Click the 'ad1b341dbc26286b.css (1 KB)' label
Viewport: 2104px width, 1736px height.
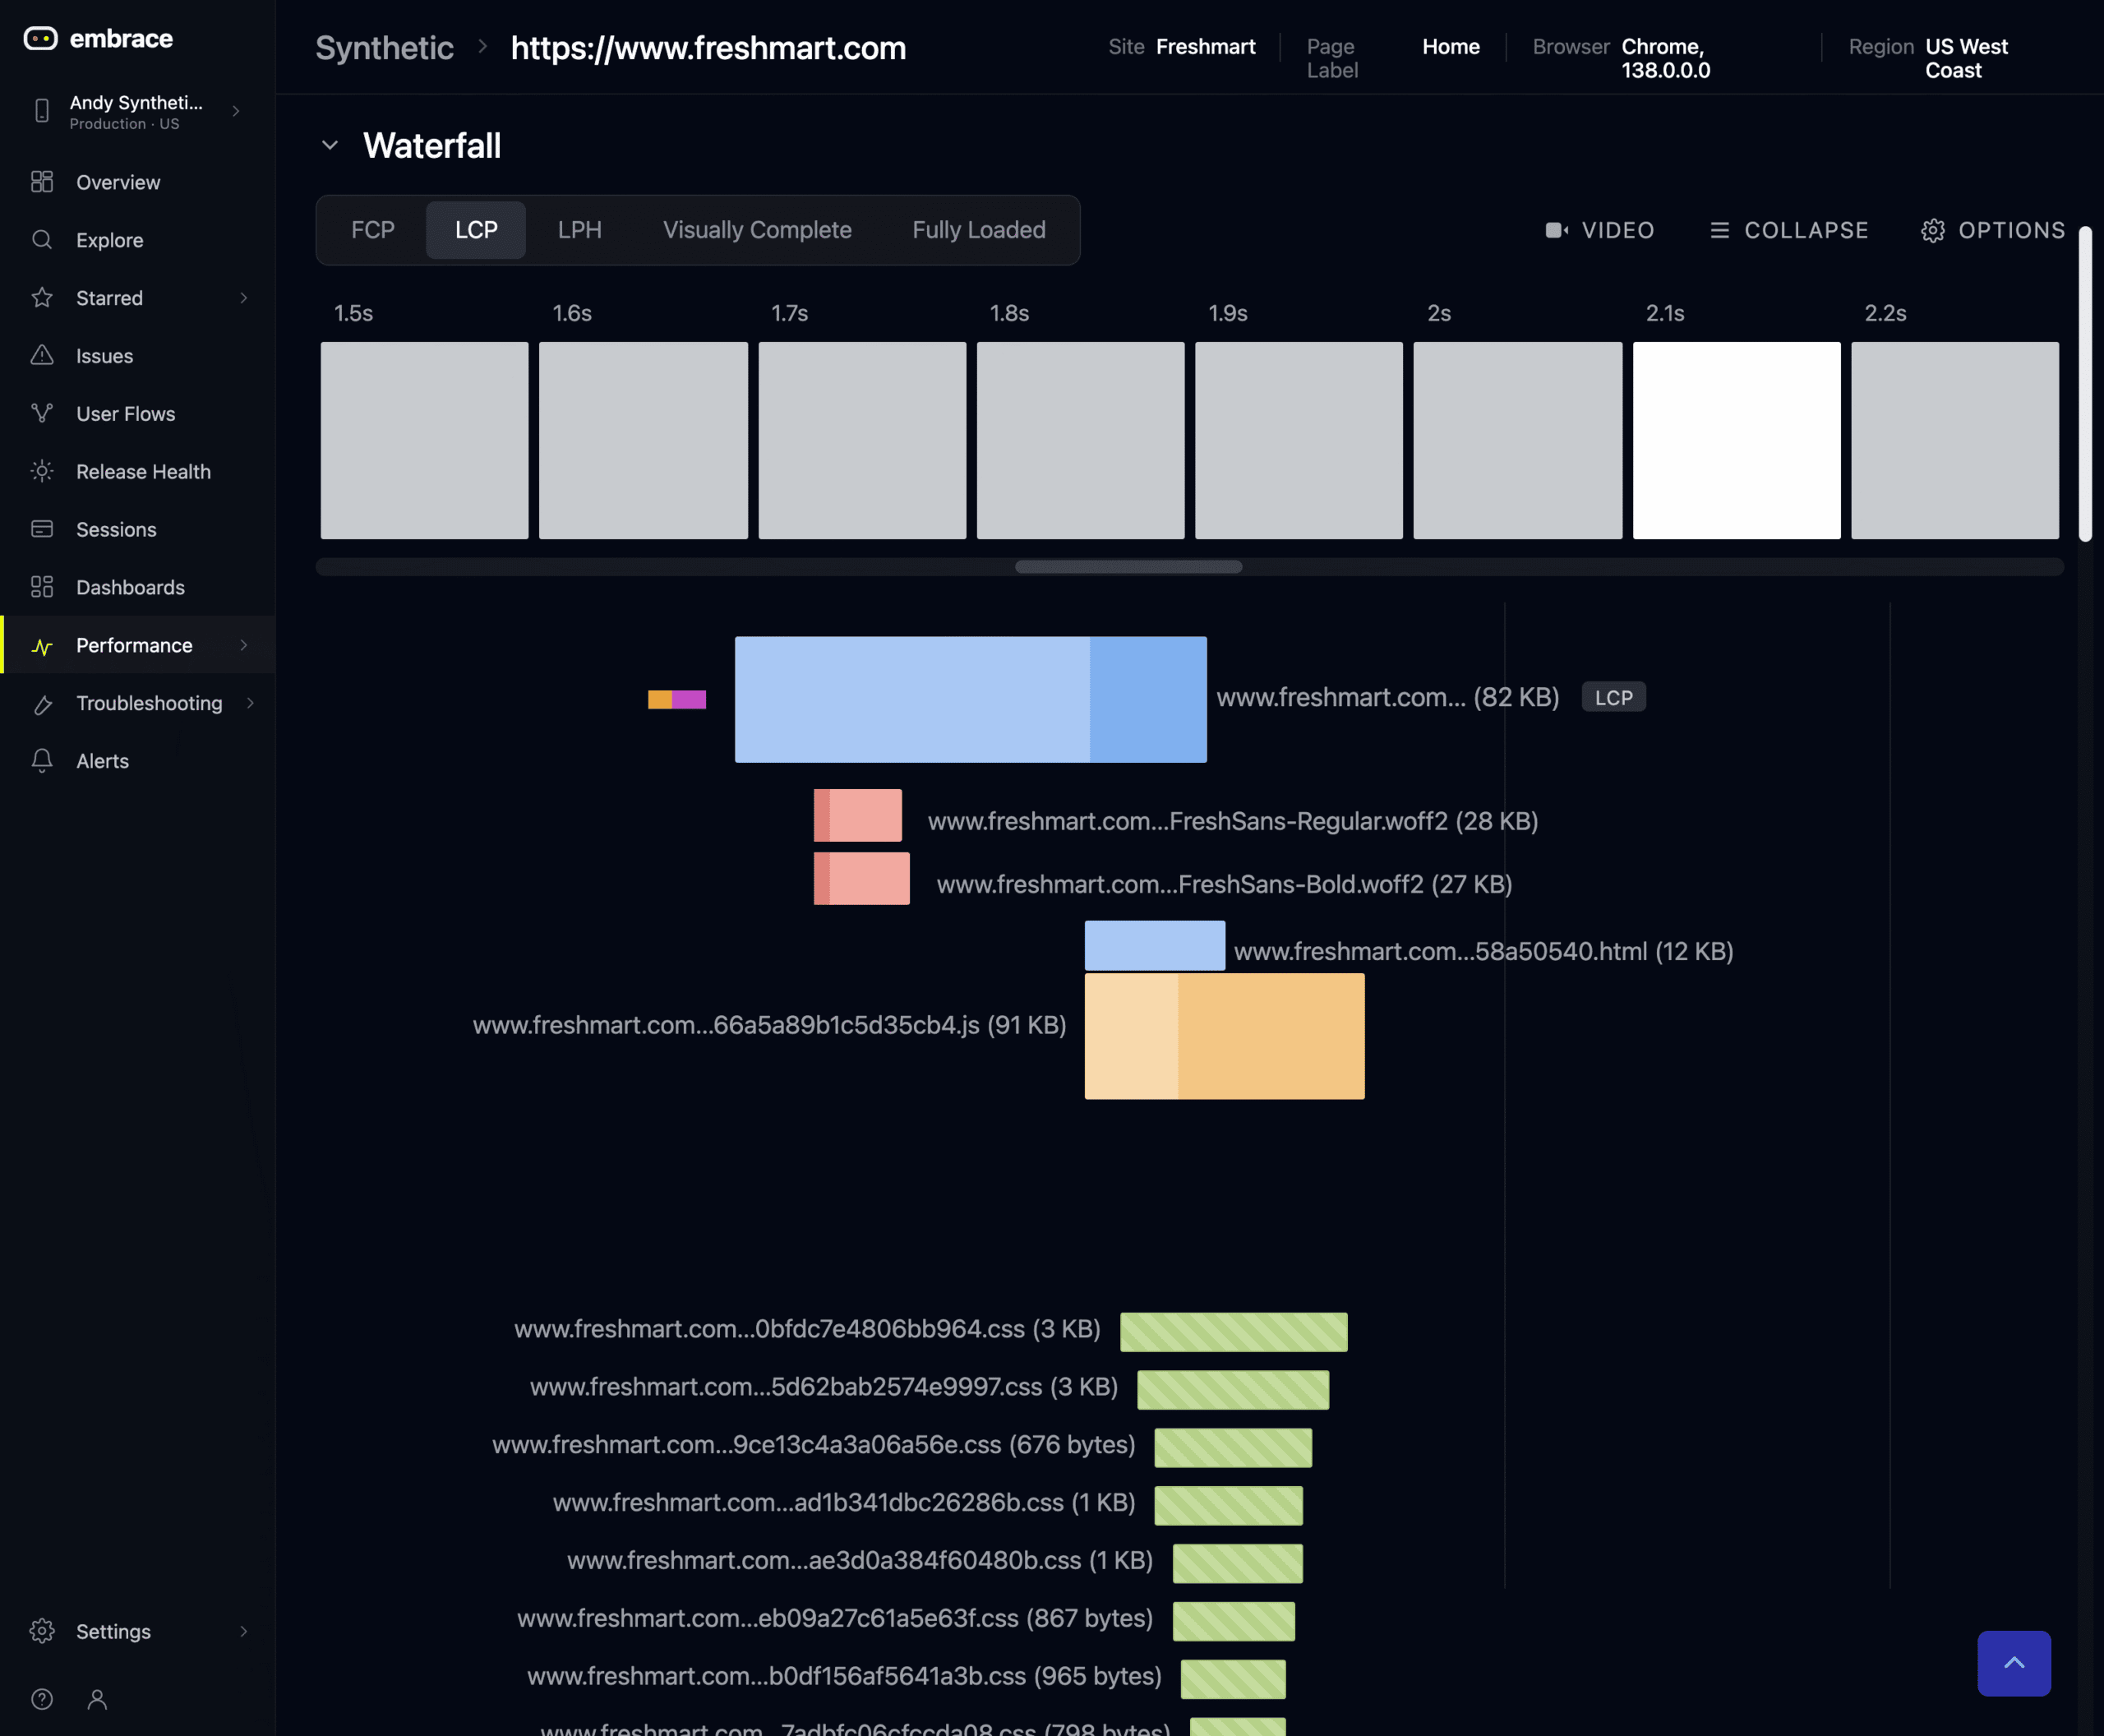(x=844, y=1503)
